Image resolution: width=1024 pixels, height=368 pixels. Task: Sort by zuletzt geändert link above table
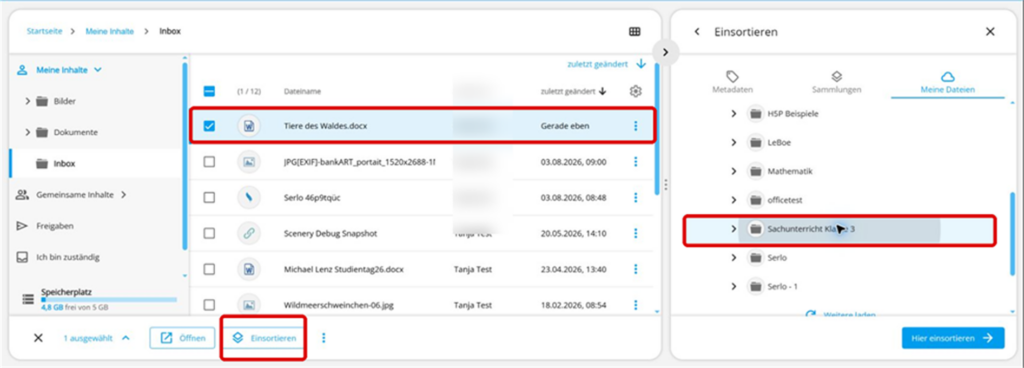pyautogui.click(x=598, y=64)
